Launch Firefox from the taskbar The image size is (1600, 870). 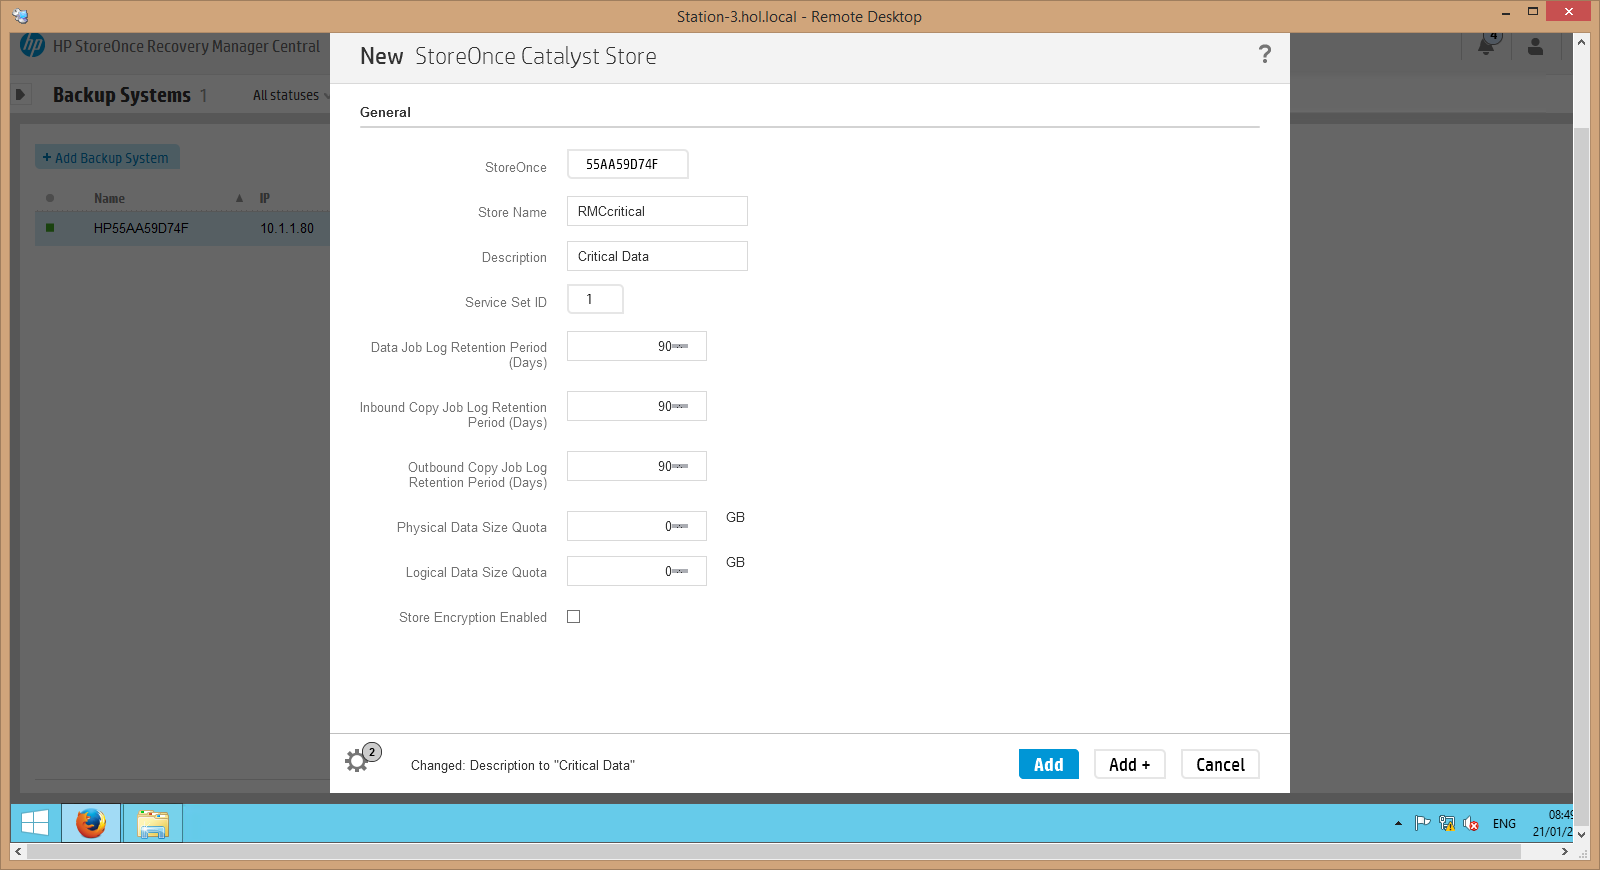pos(91,823)
